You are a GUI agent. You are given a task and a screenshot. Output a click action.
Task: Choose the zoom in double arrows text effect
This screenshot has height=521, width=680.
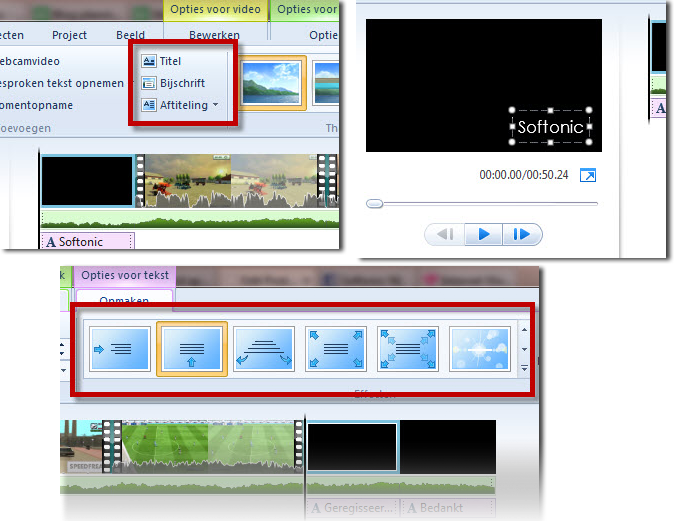408,349
